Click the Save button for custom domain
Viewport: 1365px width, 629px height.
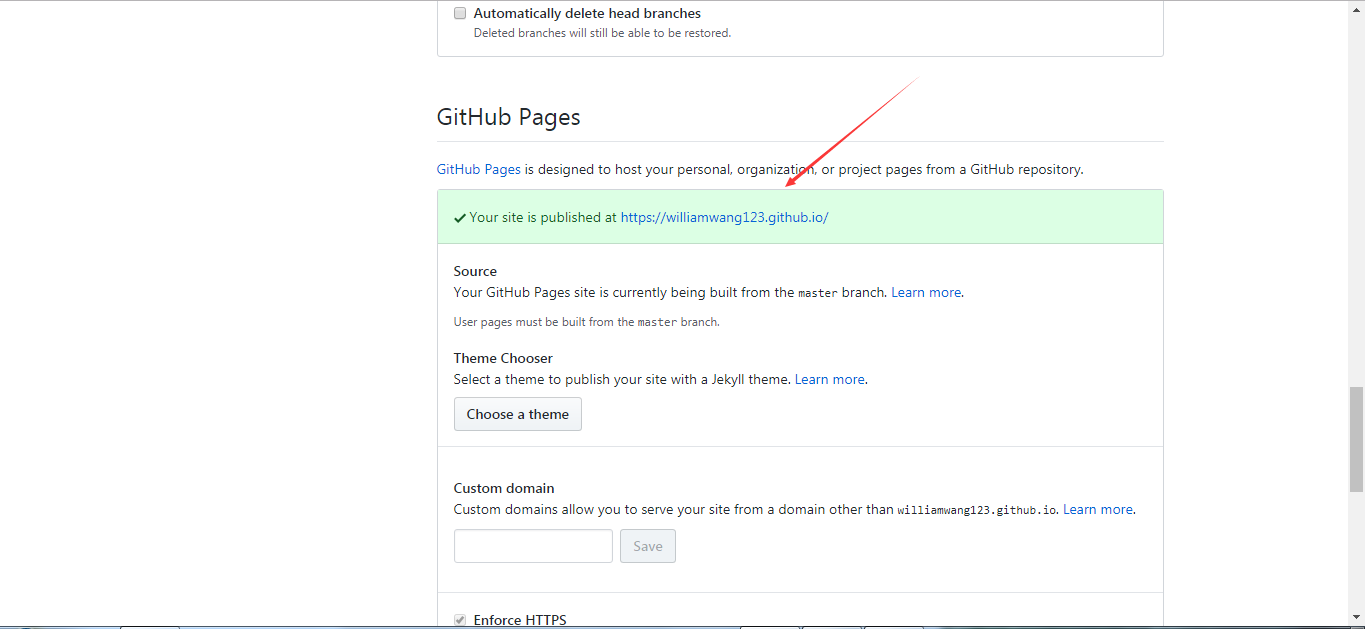[x=648, y=546]
